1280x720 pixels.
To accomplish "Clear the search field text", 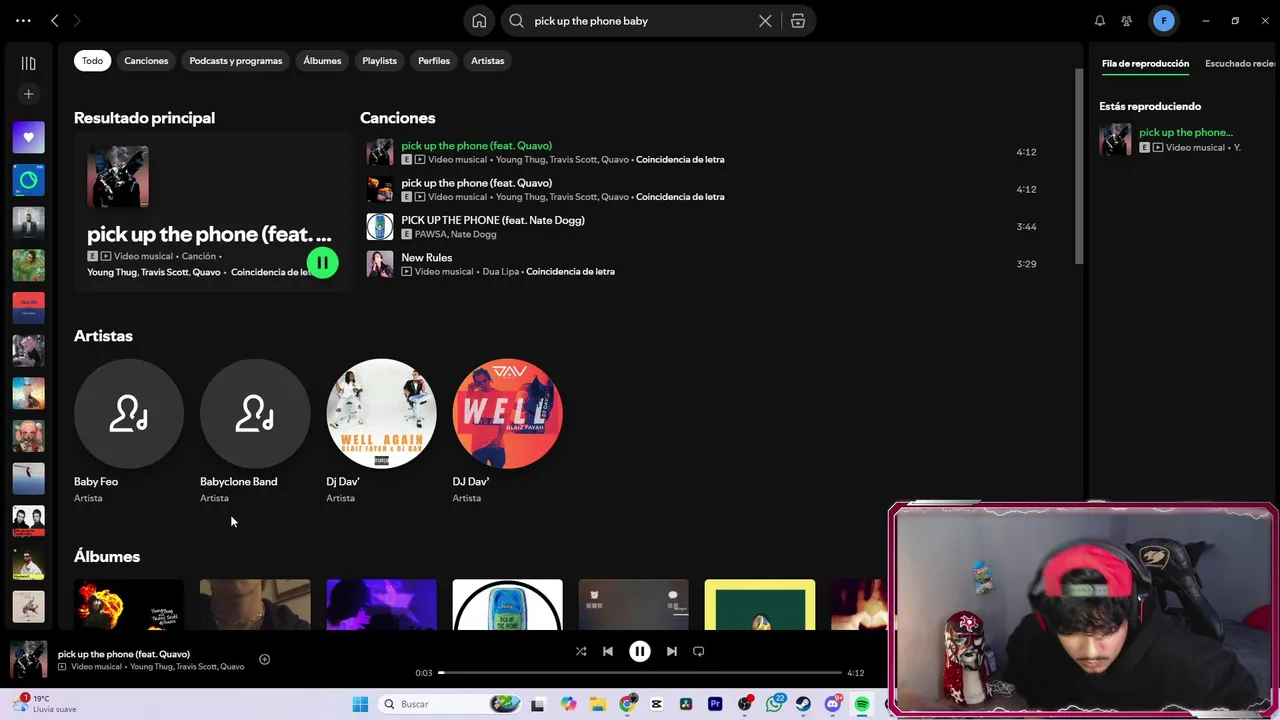I will pyautogui.click(x=765, y=21).
